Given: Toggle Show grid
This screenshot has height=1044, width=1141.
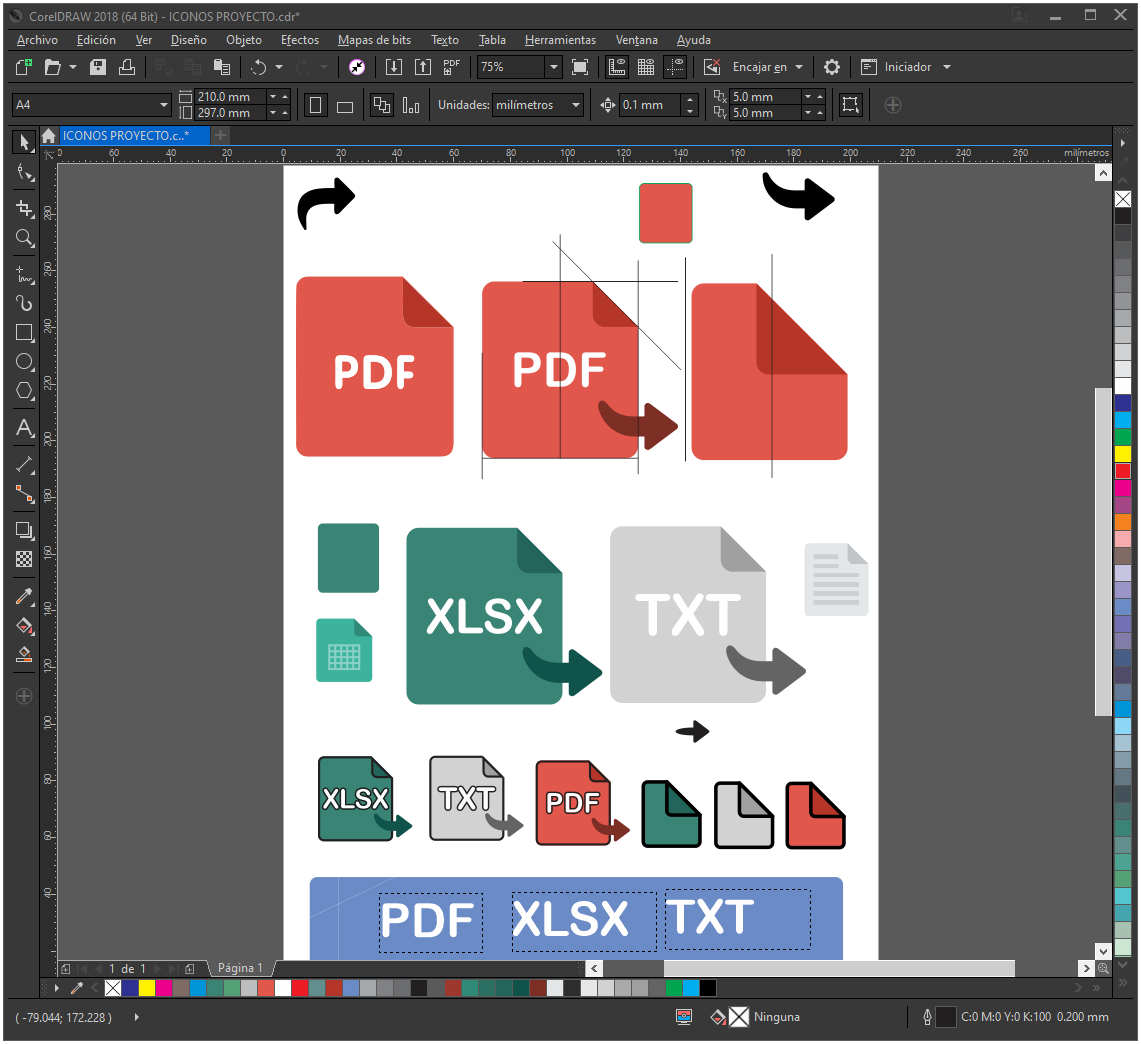Looking at the screenshot, I should (645, 67).
